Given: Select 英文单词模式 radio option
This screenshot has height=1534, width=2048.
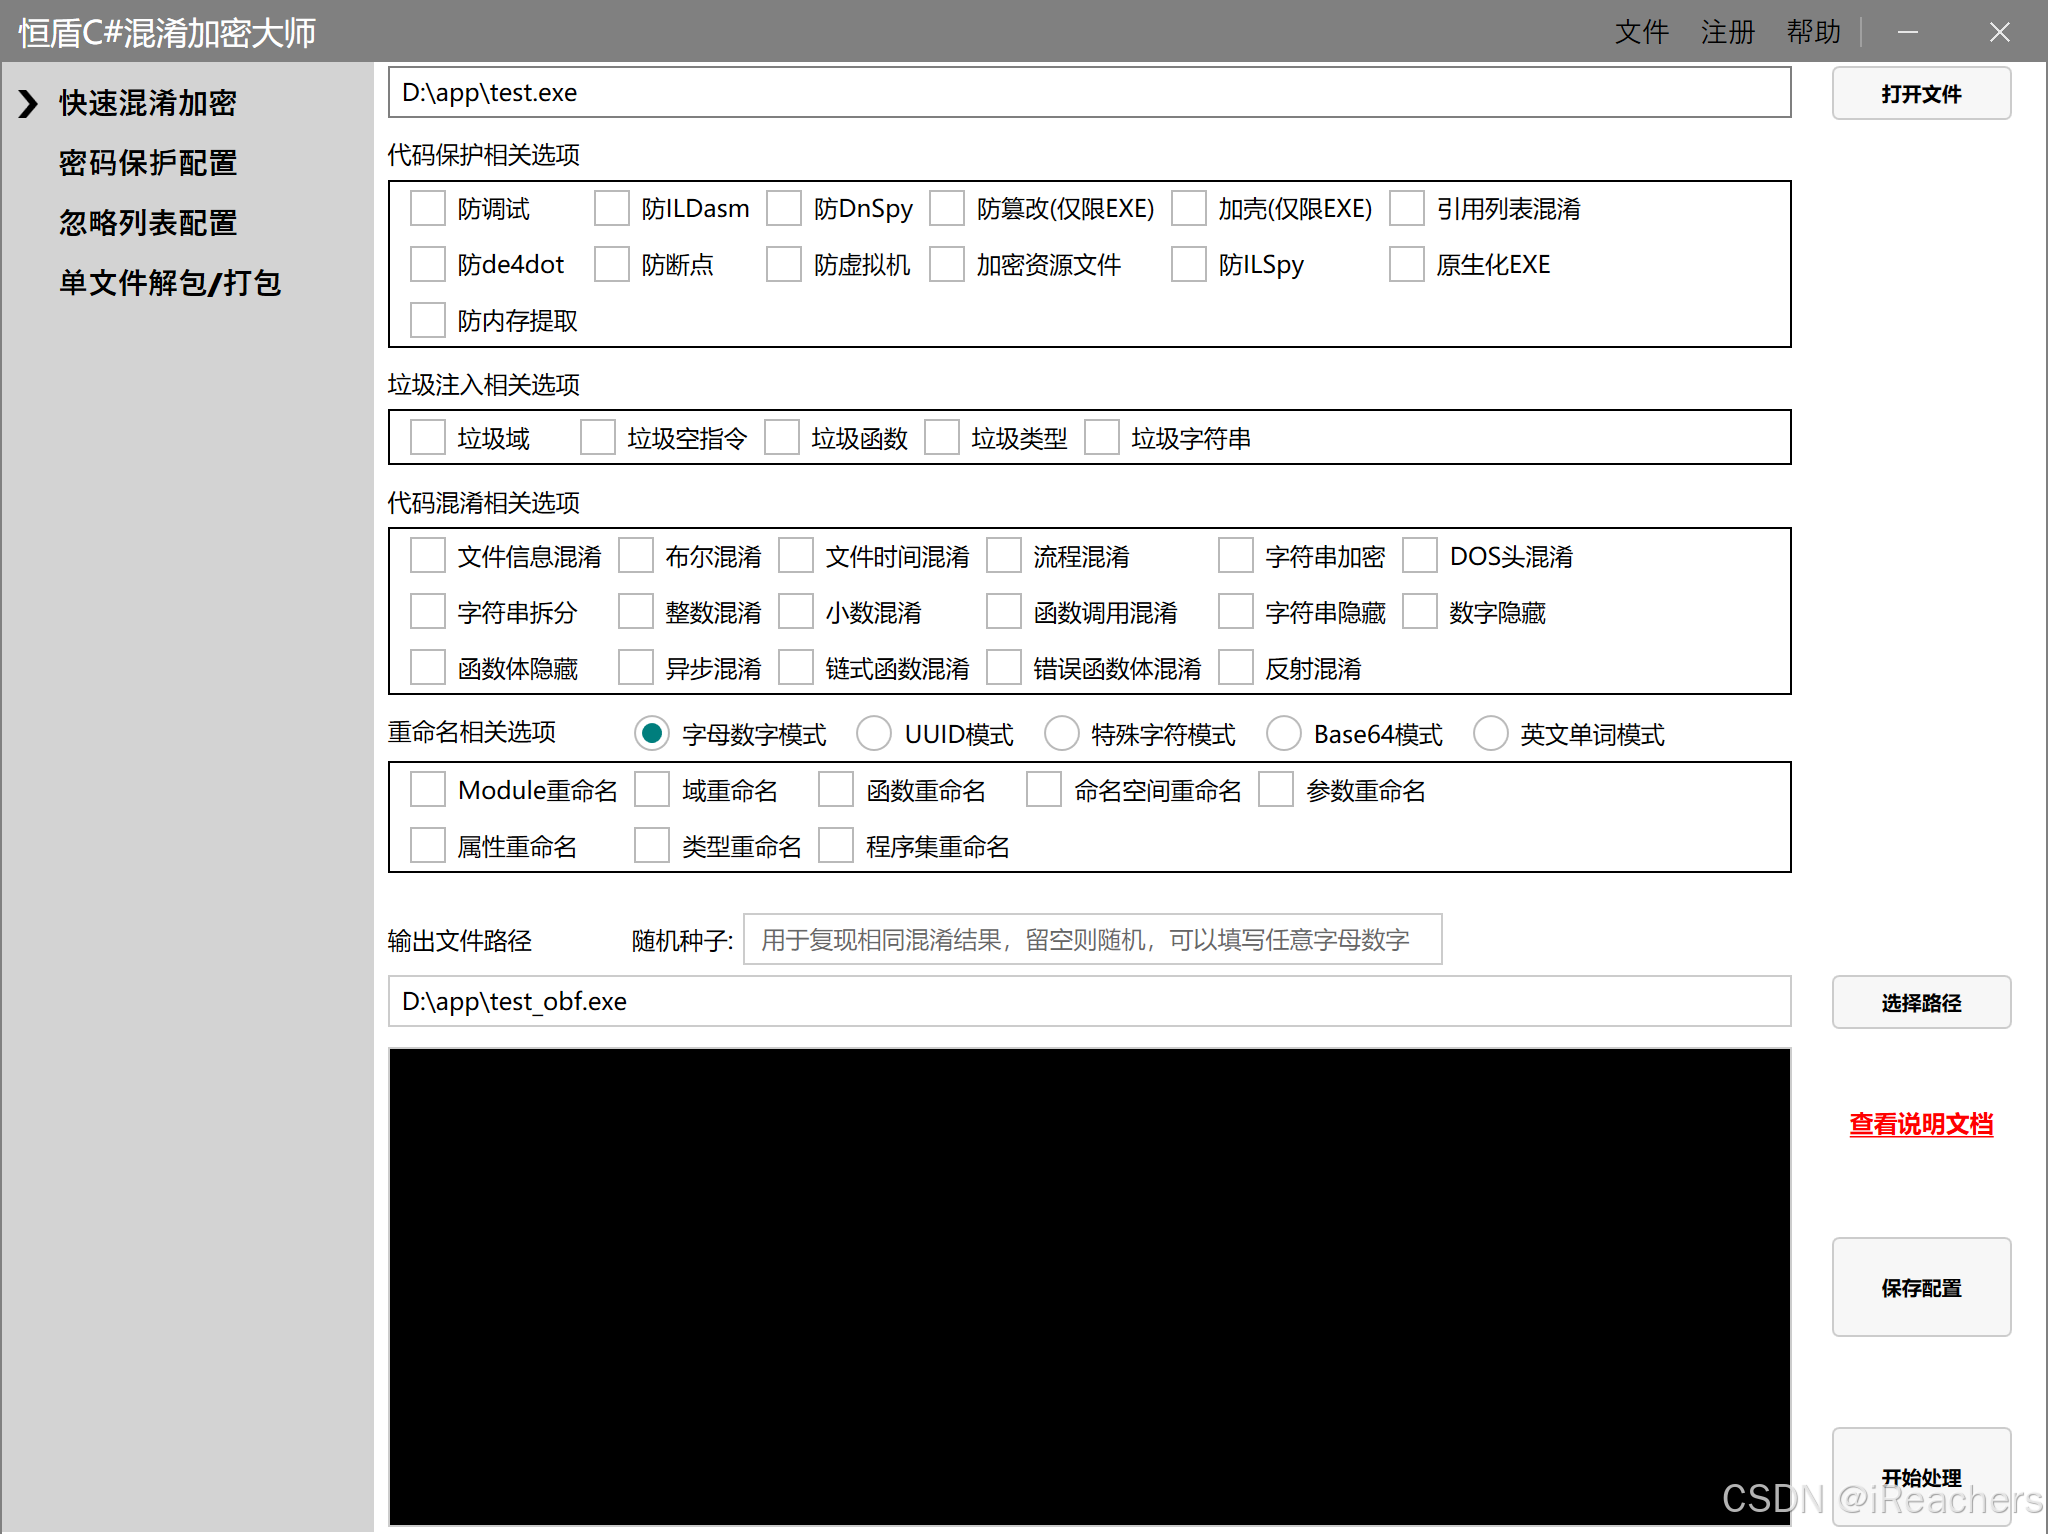Looking at the screenshot, I should coord(1490,734).
